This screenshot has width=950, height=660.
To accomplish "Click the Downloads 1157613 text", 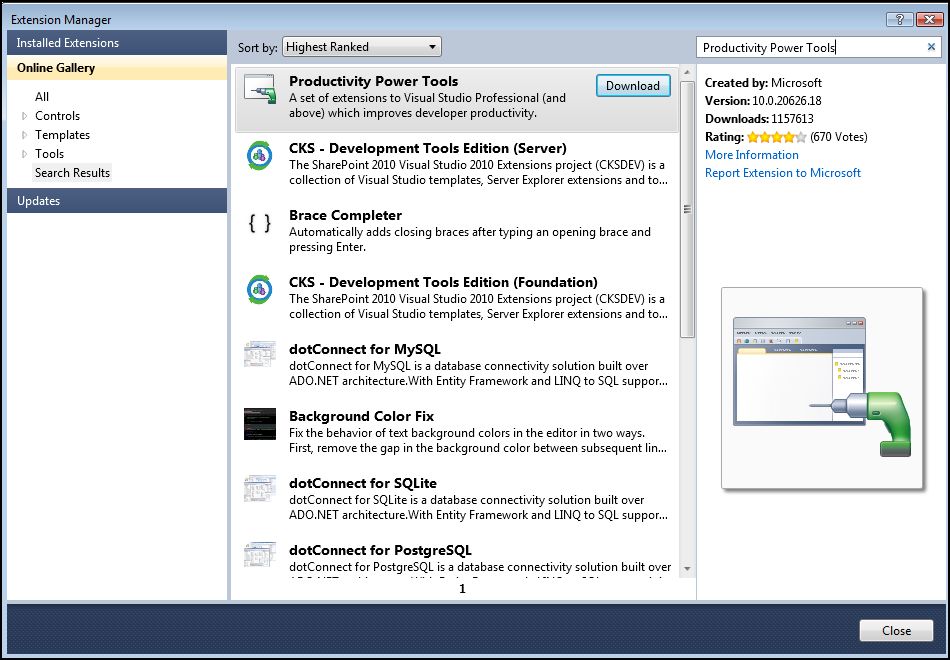I will pos(759,119).
